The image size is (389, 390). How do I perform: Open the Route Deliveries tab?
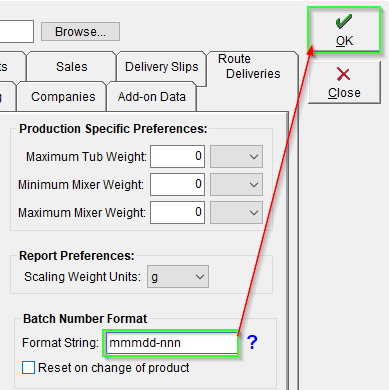pyautogui.click(x=252, y=66)
